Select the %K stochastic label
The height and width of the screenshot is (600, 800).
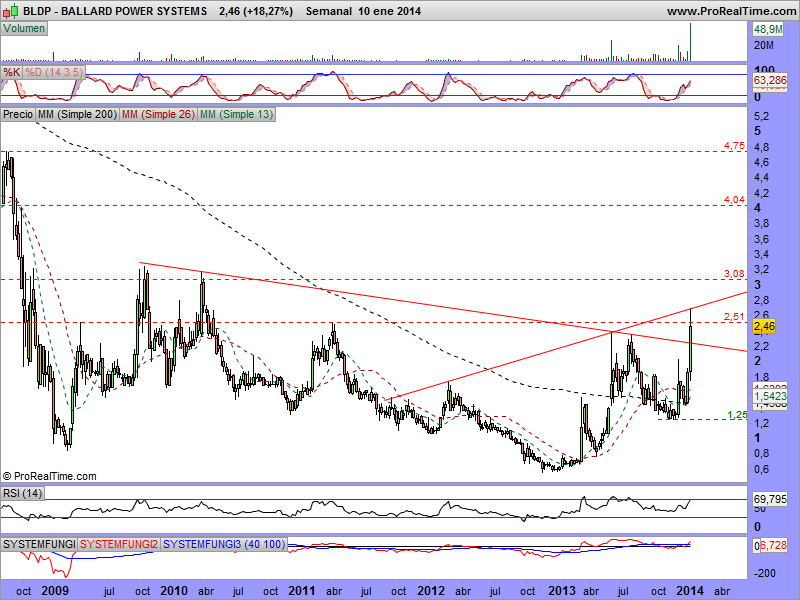pyautogui.click(x=11, y=72)
